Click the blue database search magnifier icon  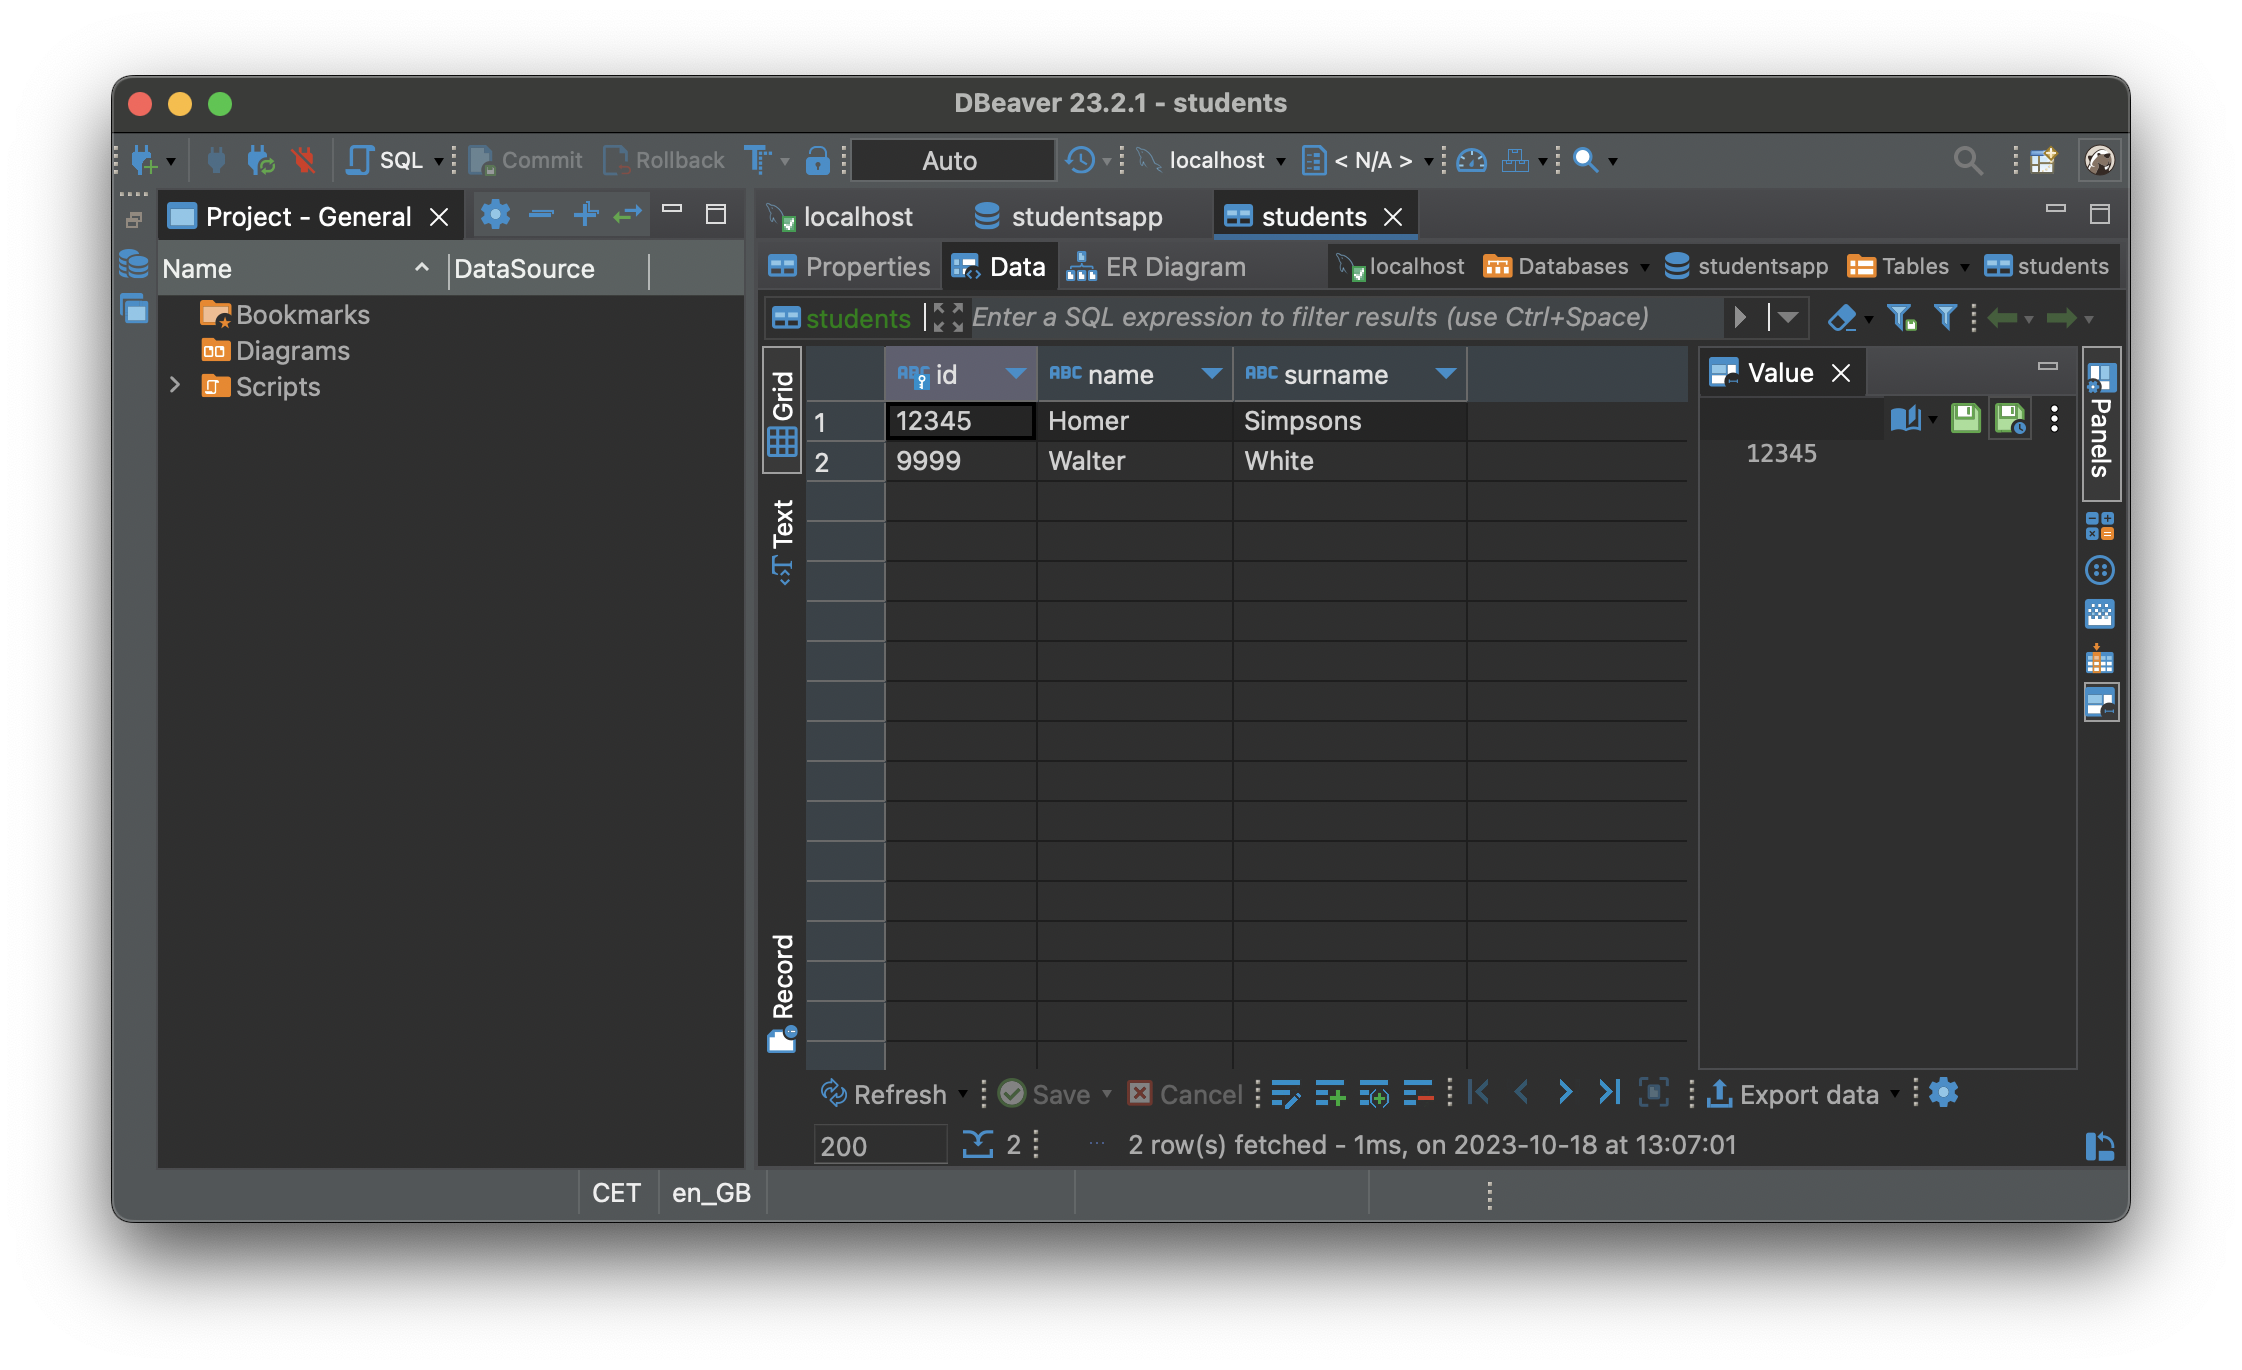tap(1586, 160)
